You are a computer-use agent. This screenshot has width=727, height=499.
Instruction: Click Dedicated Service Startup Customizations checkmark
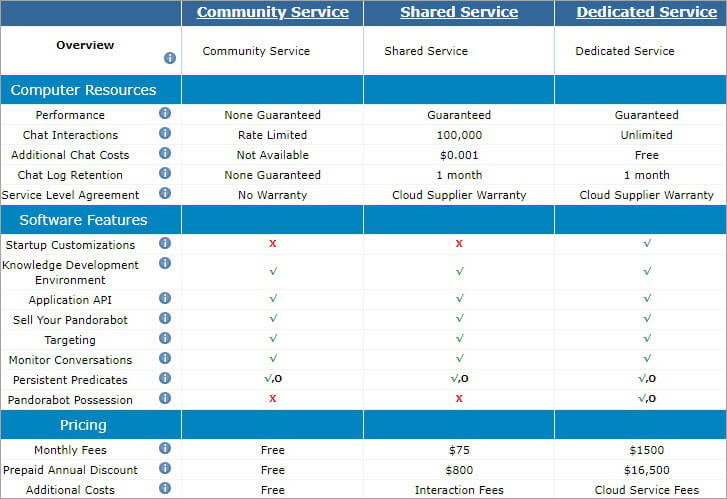(647, 243)
